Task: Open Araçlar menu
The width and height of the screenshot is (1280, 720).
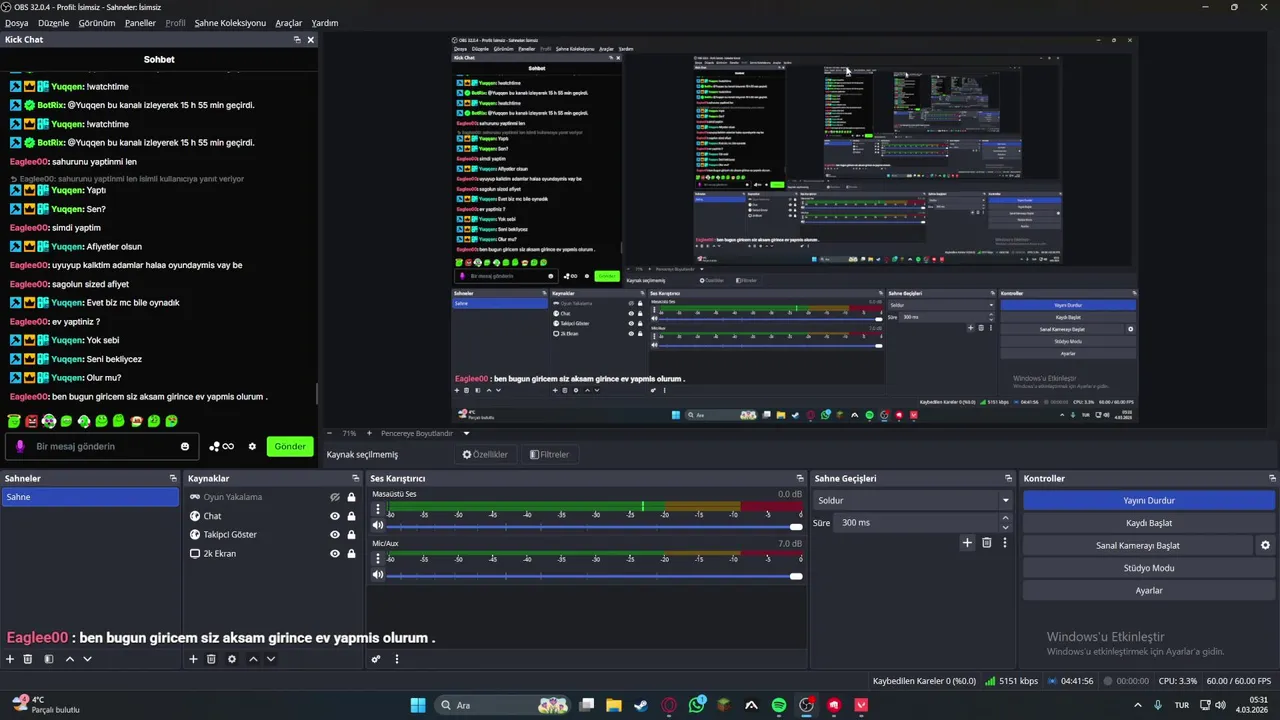Action: 289,23
